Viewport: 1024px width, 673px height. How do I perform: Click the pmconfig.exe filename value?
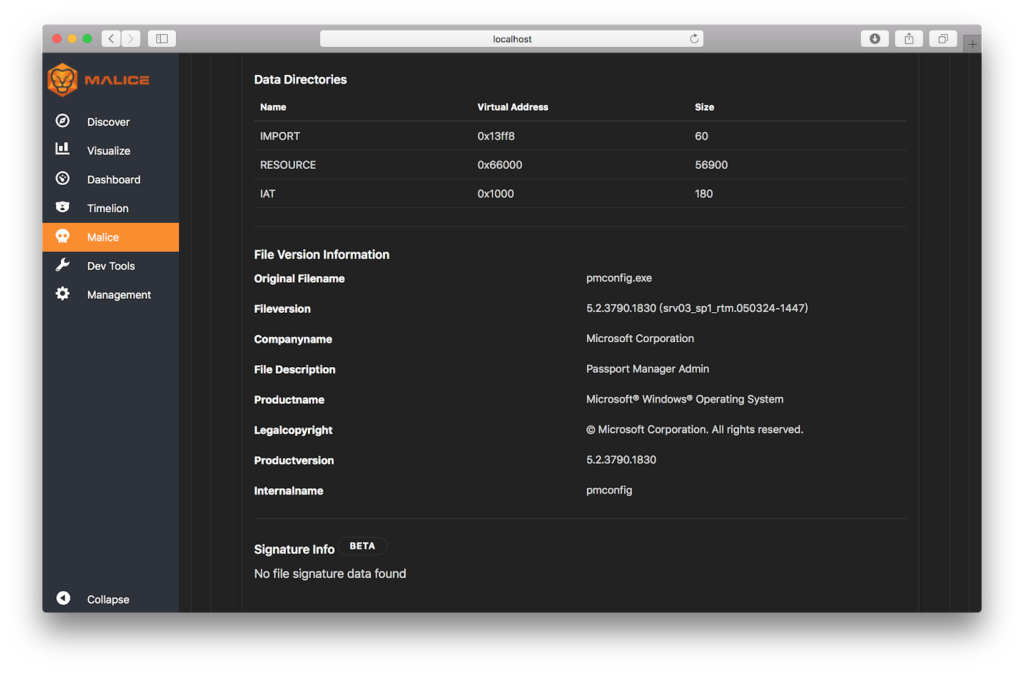tap(619, 277)
